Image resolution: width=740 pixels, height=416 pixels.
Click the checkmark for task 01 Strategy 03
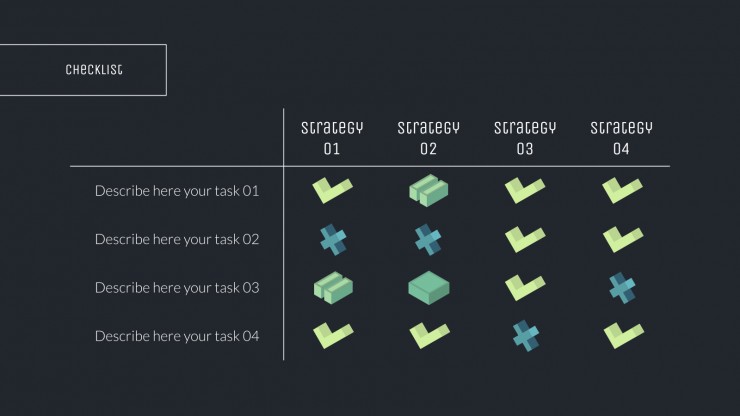[525, 190]
